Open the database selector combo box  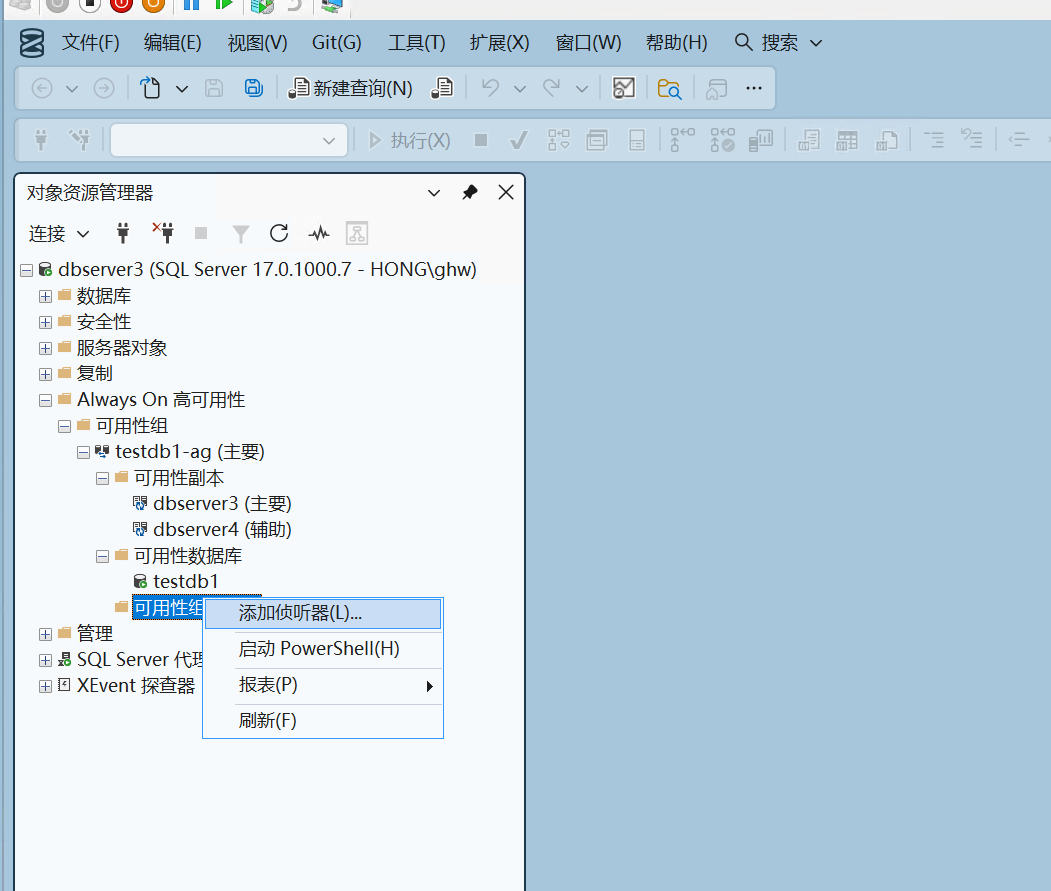tap(229, 140)
